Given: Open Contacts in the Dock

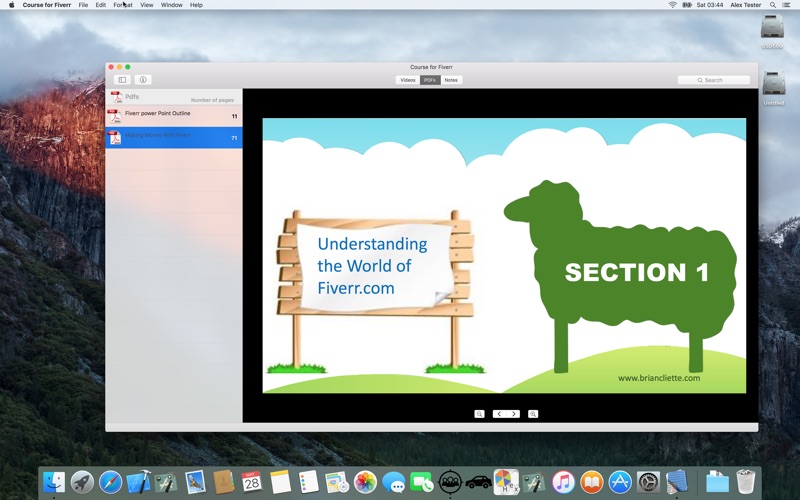Looking at the screenshot, I should (223, 482).
